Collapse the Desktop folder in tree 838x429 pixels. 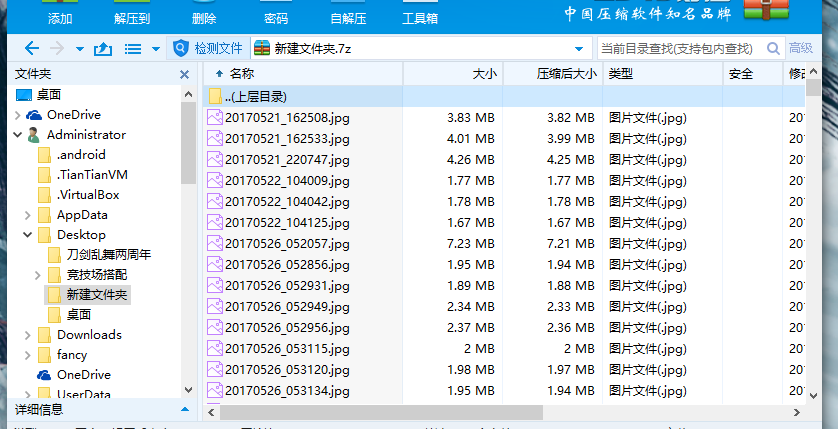pos(19,235)
